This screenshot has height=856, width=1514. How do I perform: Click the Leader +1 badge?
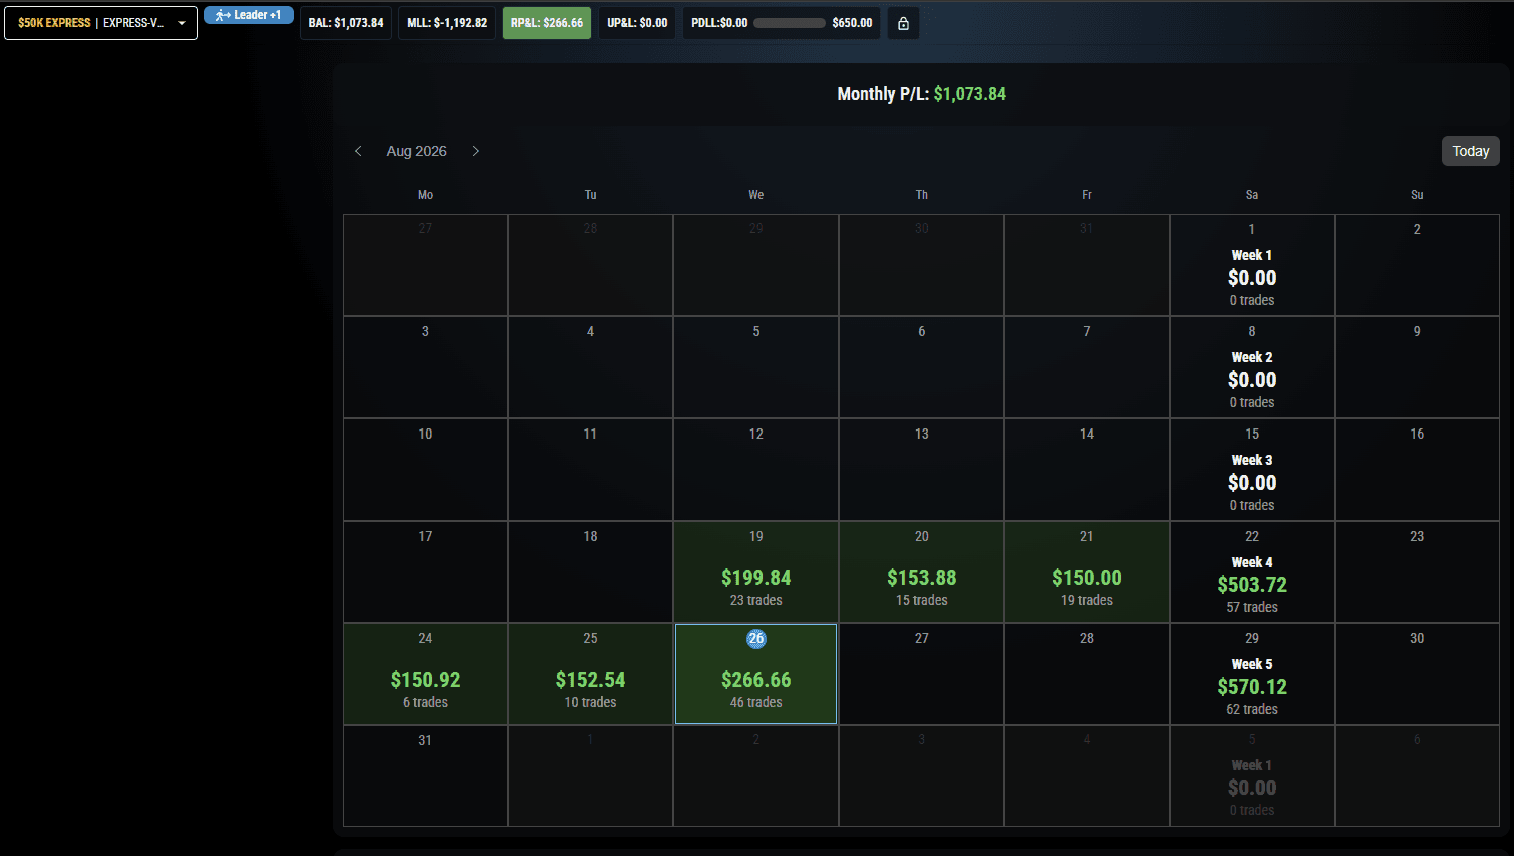249,15
